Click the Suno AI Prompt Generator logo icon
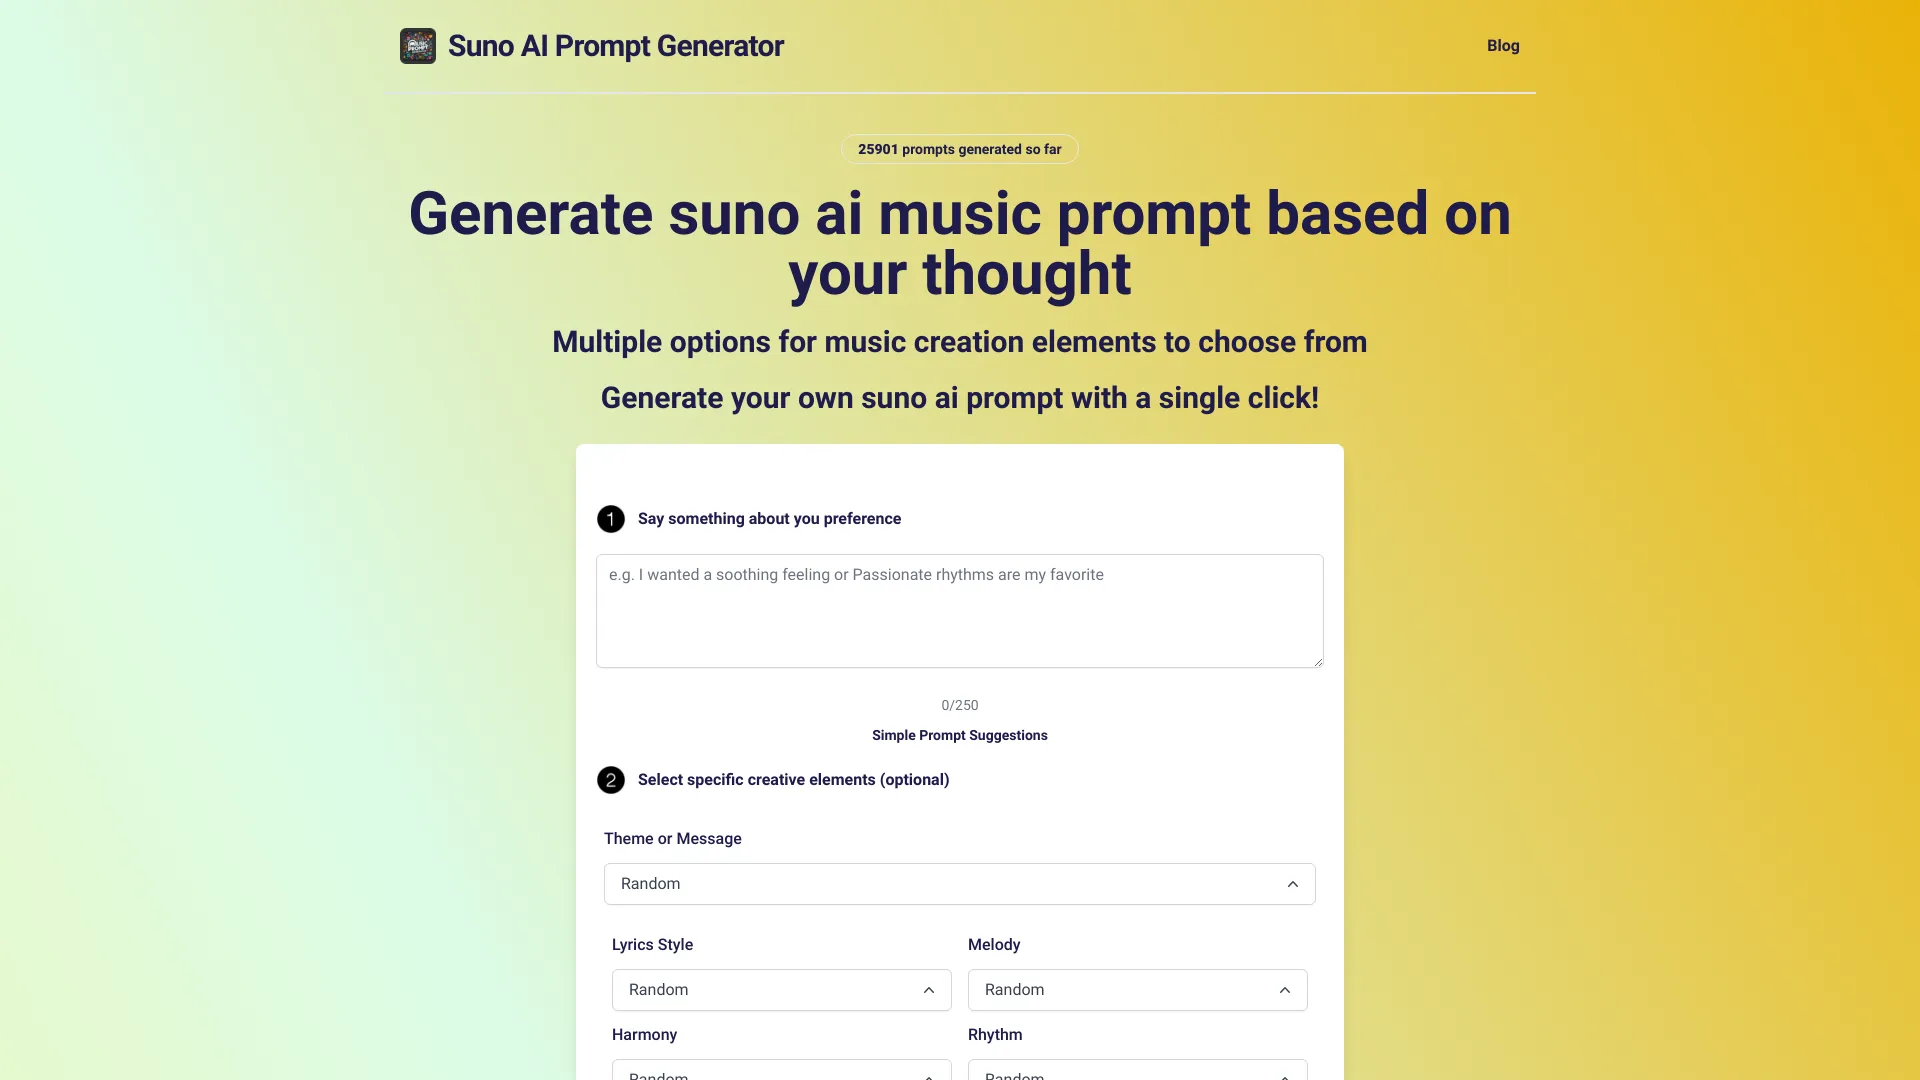This screenshot has width=1920, height=1080. (x=417, y=45)
